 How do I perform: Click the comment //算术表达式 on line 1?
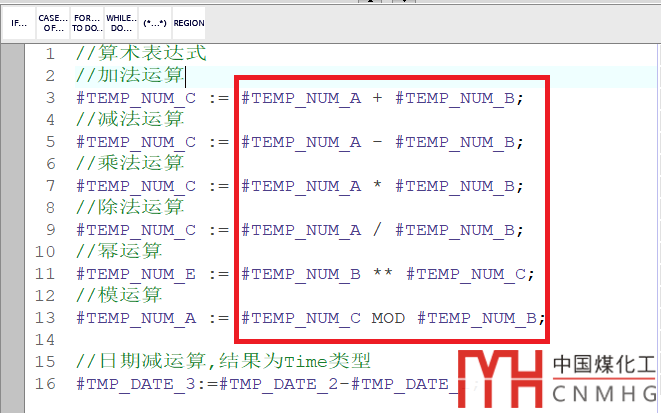tap(141, 54)
